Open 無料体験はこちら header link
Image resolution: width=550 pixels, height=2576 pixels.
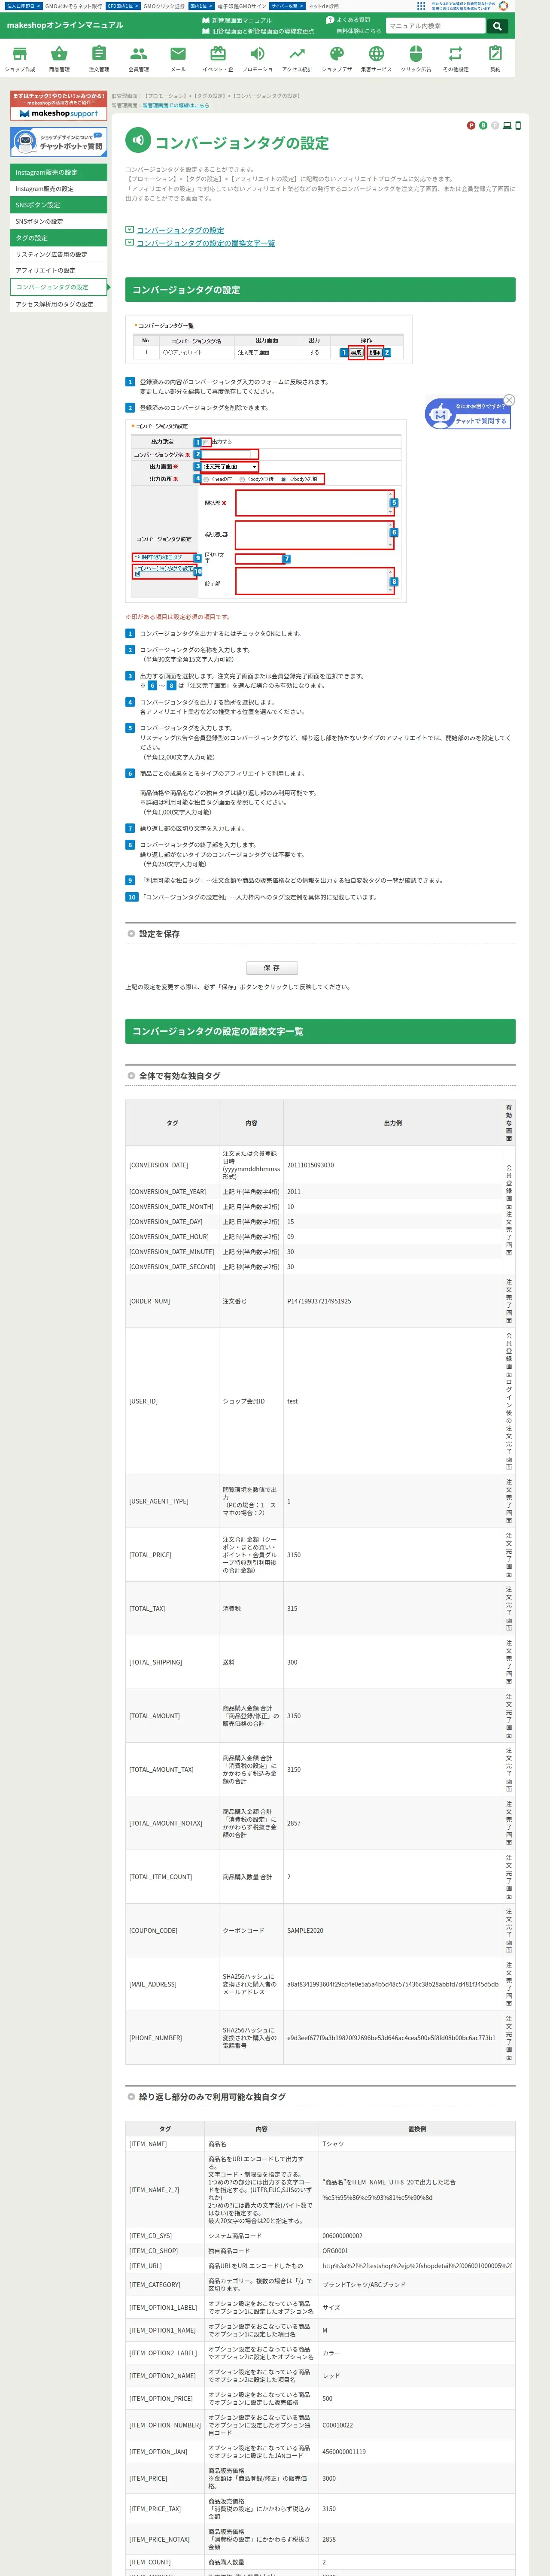(359, 31)
